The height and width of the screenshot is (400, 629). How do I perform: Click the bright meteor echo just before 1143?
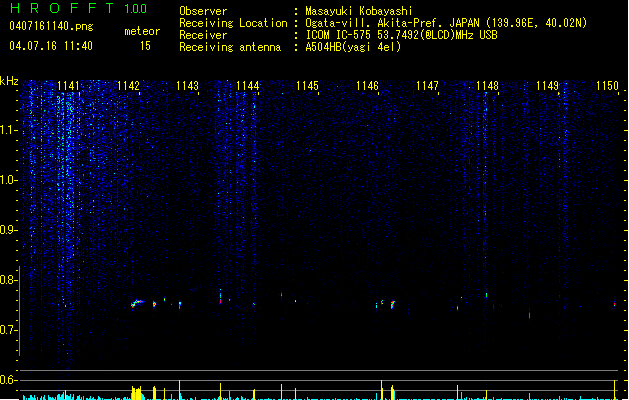pos(180,305)
